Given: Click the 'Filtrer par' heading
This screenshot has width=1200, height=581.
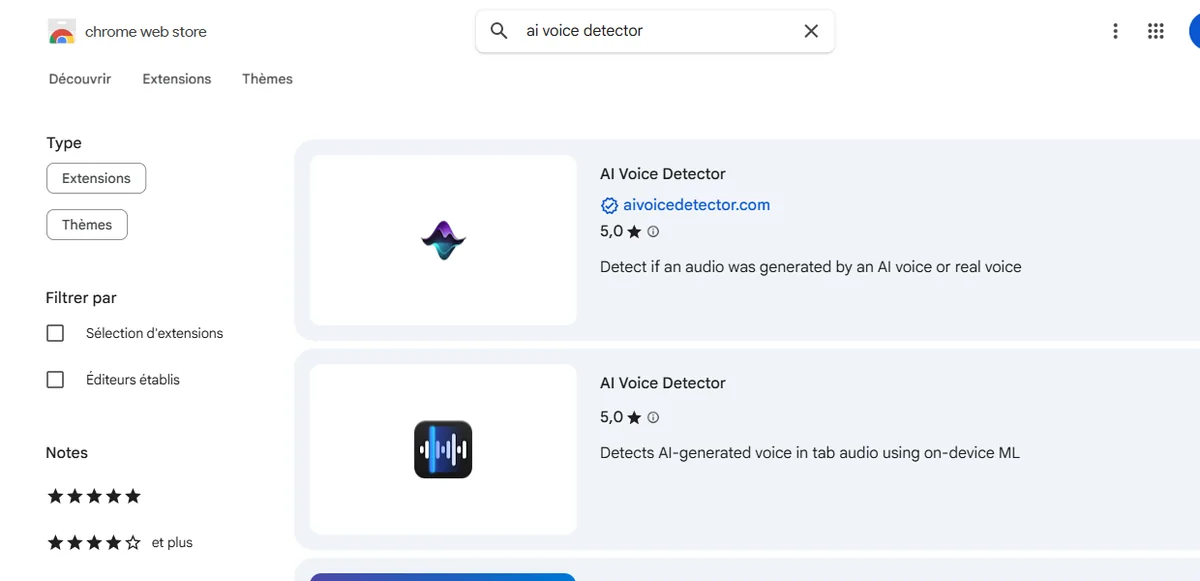Looking at the screenshot, I should 81,298.
